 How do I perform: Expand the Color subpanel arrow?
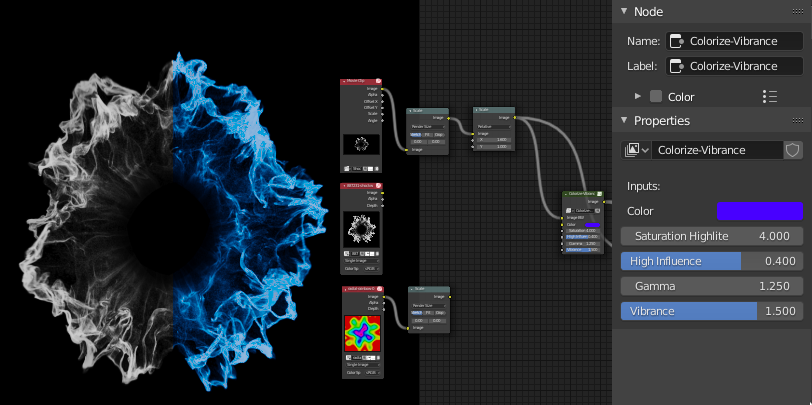638,97
